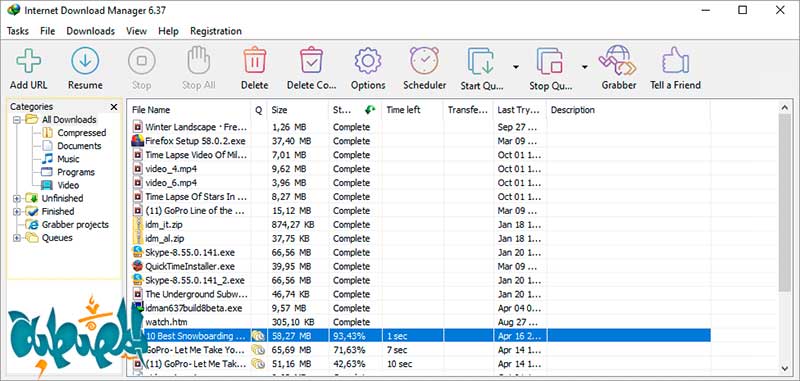This screenshot has height=381, width=800.
Task: Select the Music category
Action: (68, 159)
